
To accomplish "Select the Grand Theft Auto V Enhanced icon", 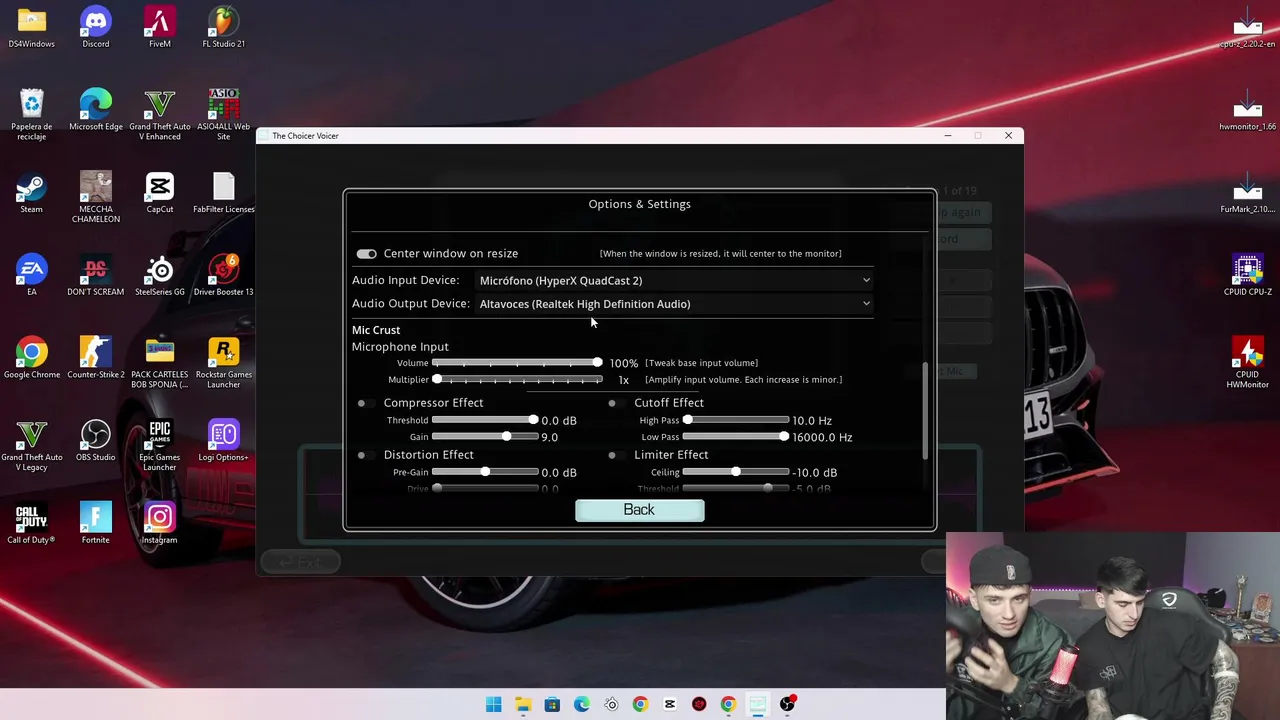I will pos(160,115).
